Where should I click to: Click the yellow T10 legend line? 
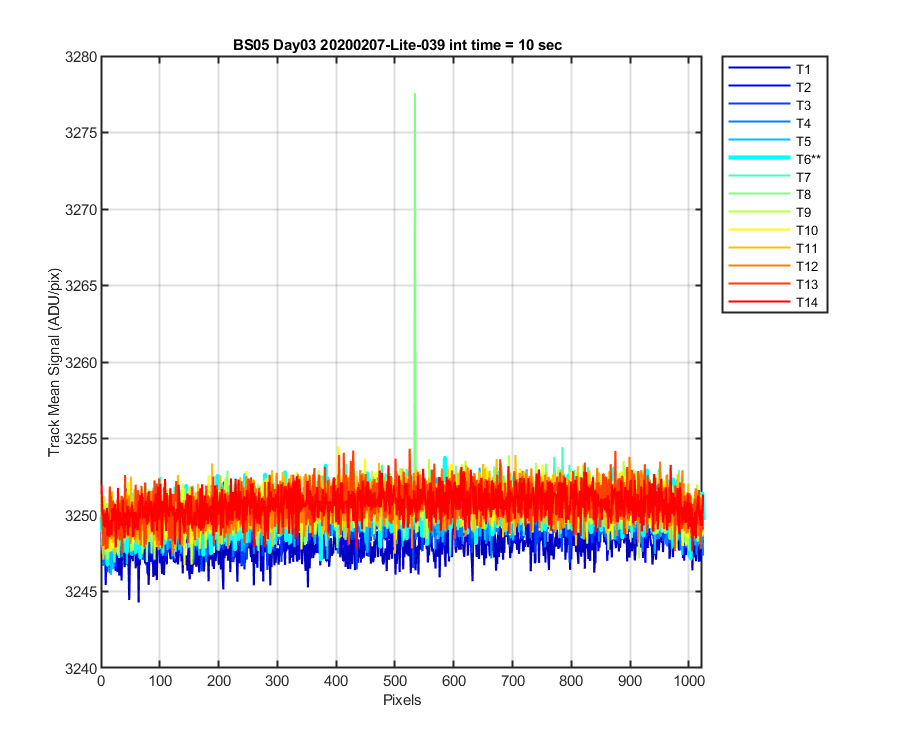click(x=759, y=230)
